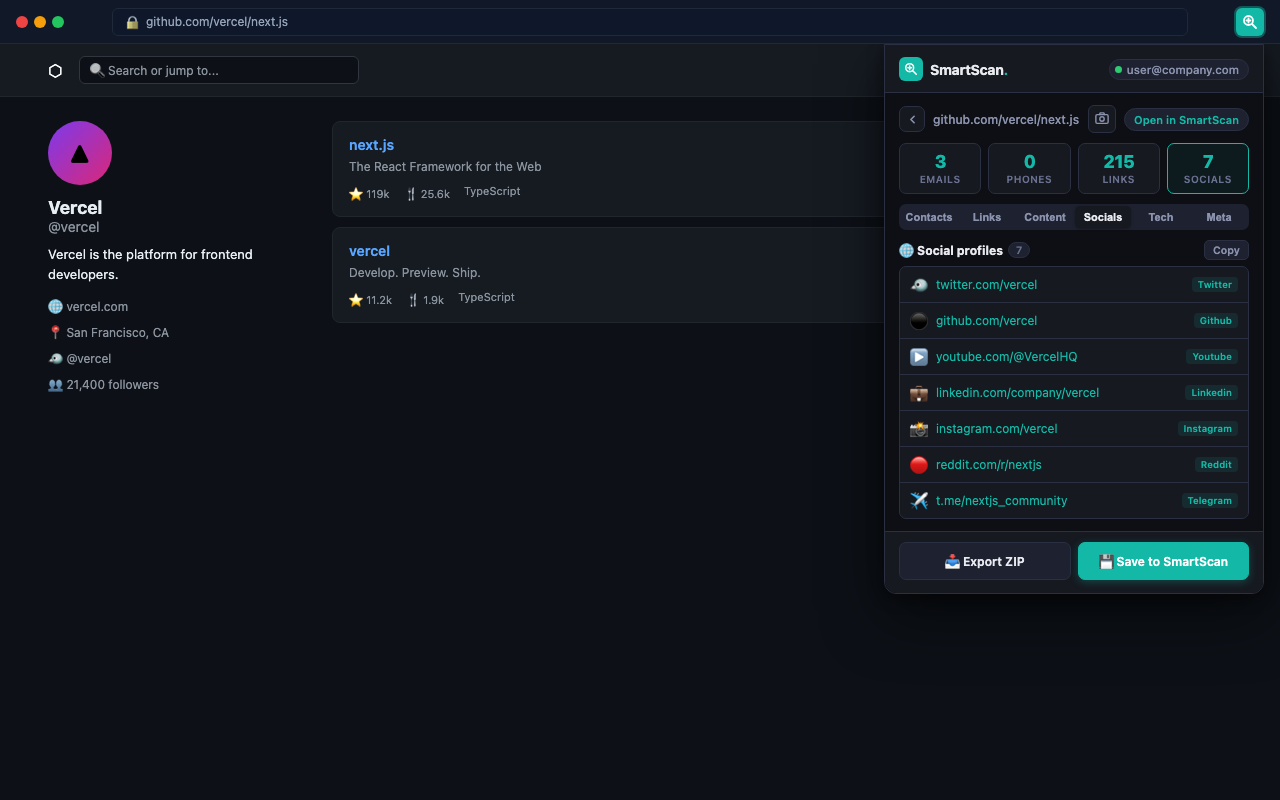Click the GitHub circle icon in social list
This screenshot has width=1280, height=800.
[919, 321]
